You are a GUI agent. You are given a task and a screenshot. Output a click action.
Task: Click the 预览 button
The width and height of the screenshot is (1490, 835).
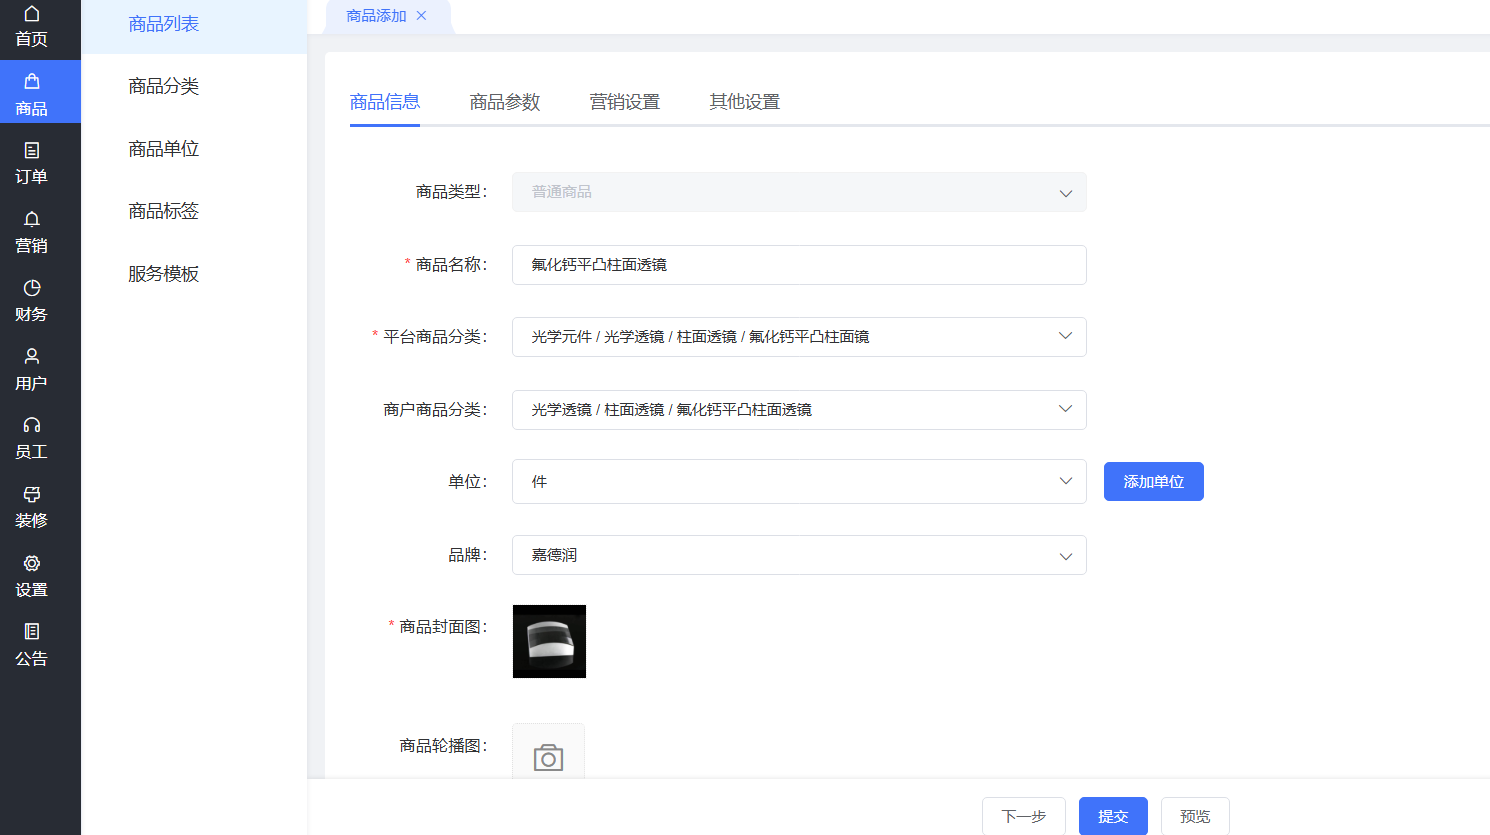(x=1195, y=816)
